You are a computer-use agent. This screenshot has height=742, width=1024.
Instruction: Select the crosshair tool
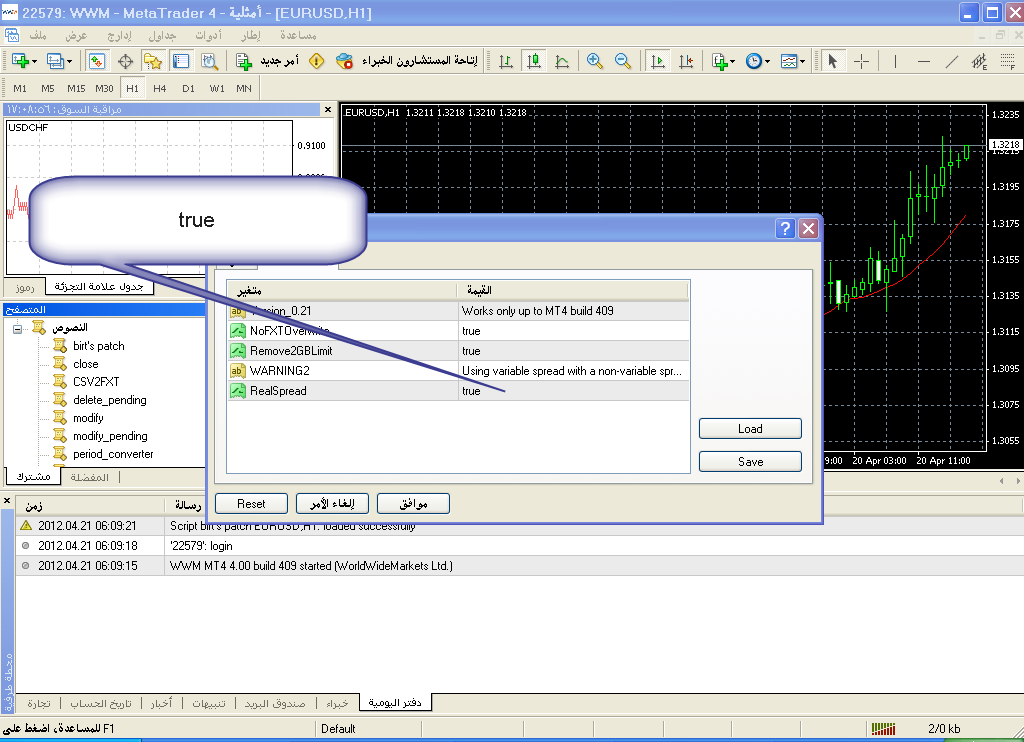click(x=861, y=61)
